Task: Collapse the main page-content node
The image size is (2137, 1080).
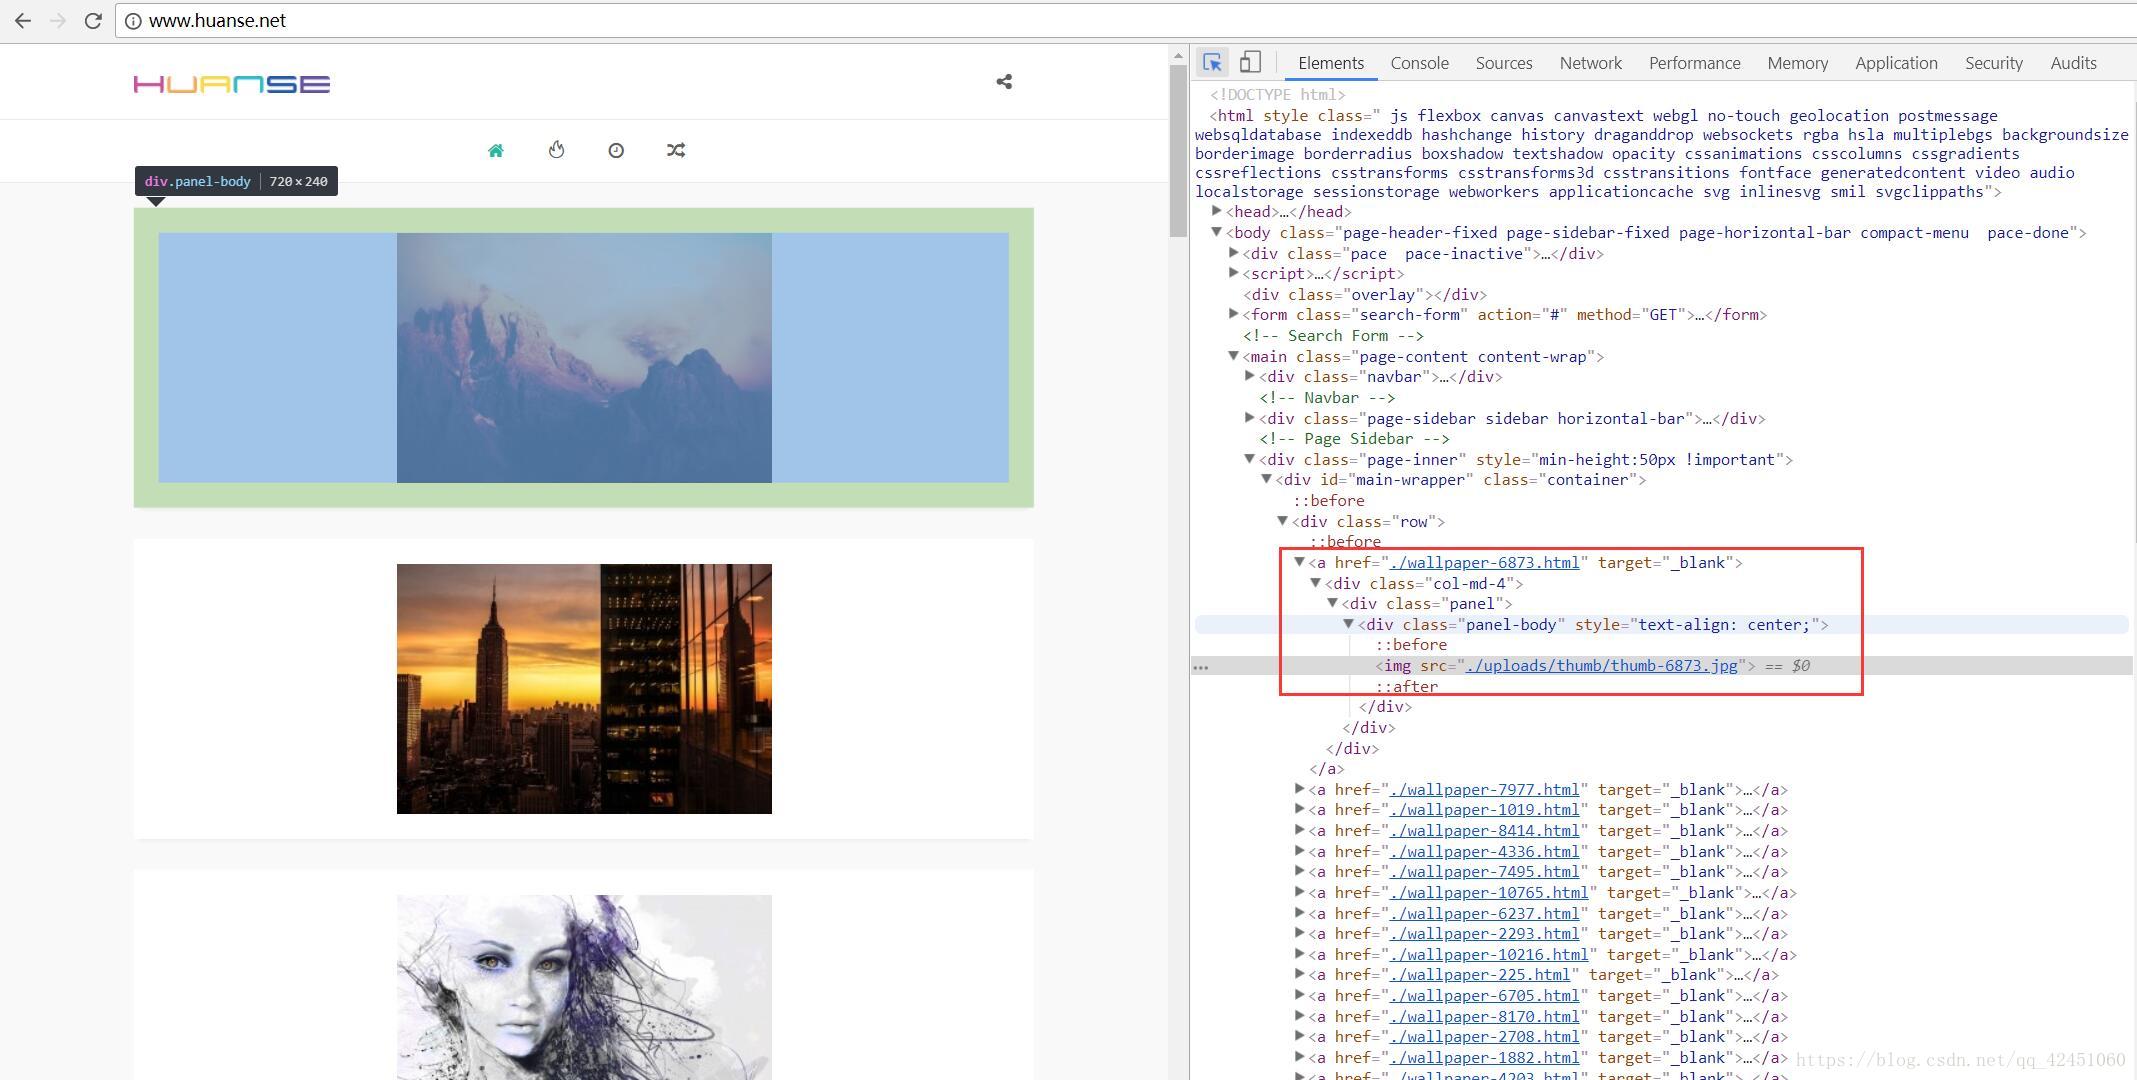Action: pyautogui.click(x=1234, y=356)
